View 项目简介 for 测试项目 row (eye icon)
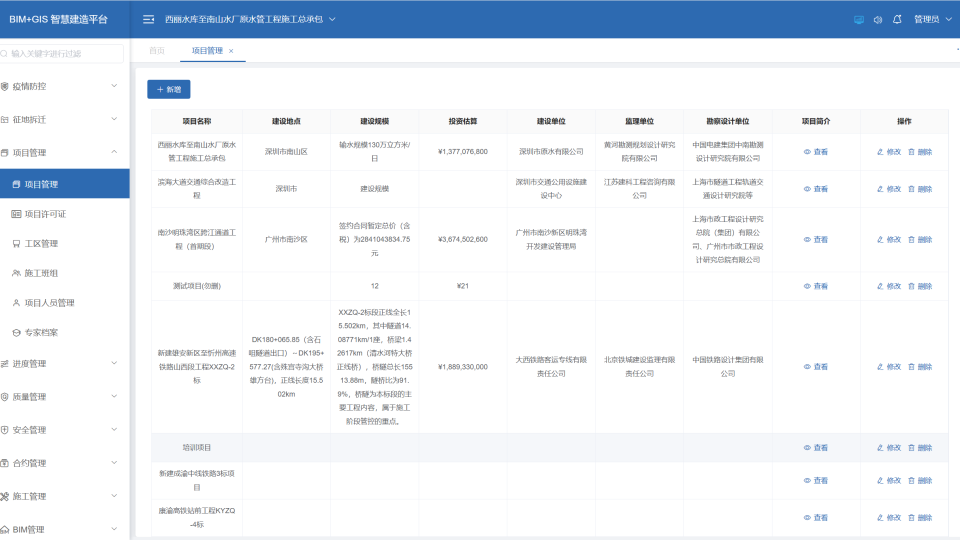Screen dimensions: 960x540 tap(808, 286)
